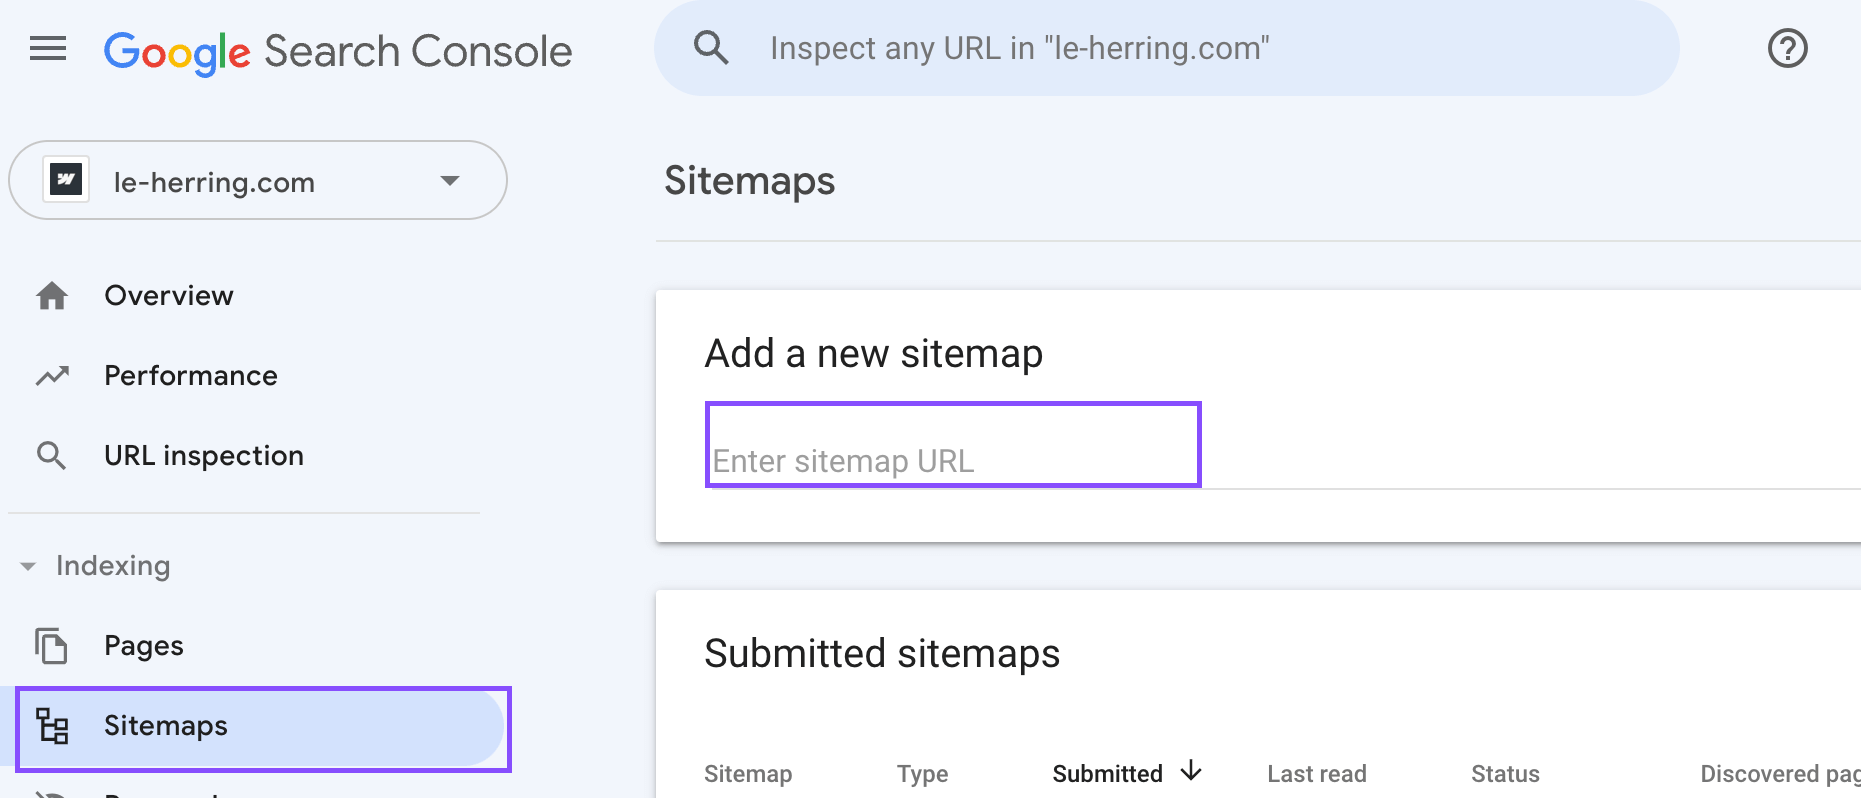Viewport: 1861px width, 798px height.
Task: Click the Status column header
Action: [x=1505, y=774]
